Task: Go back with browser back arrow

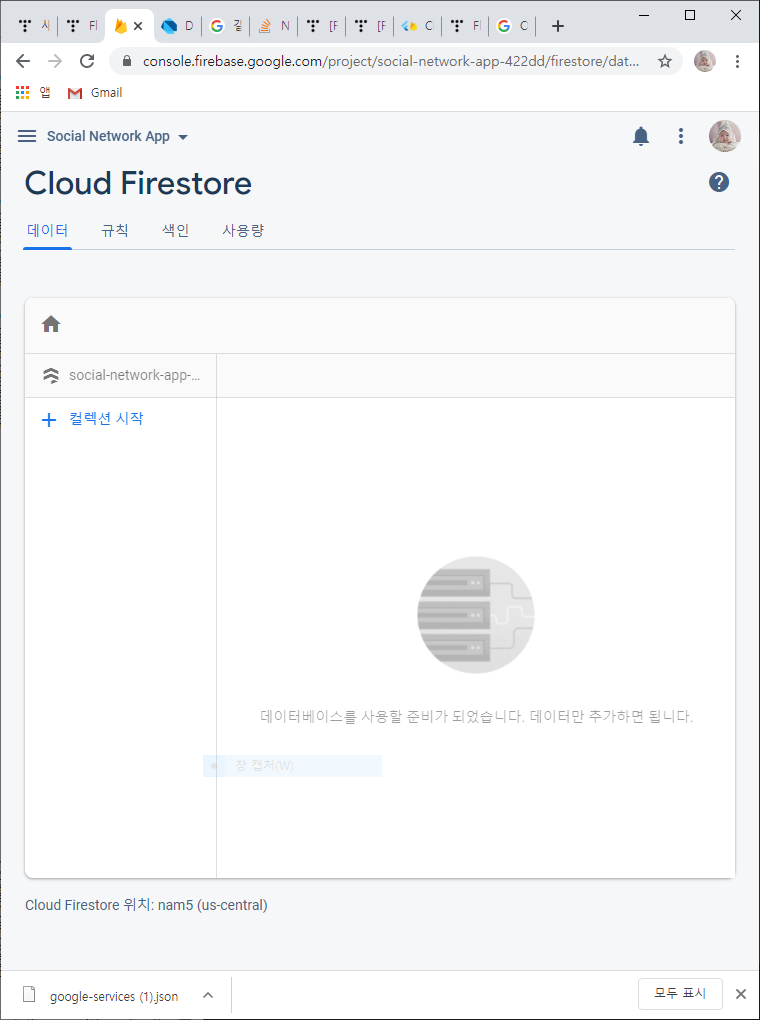Action: point(23,61)
